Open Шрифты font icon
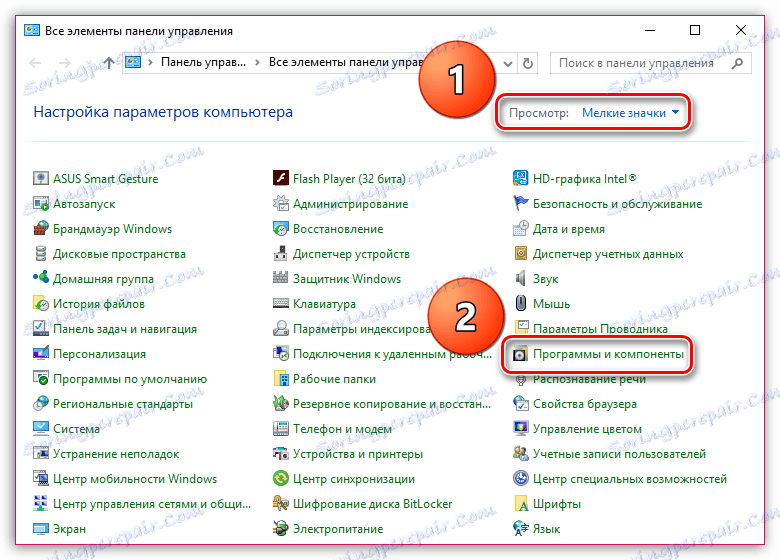 tap(520, 504)
